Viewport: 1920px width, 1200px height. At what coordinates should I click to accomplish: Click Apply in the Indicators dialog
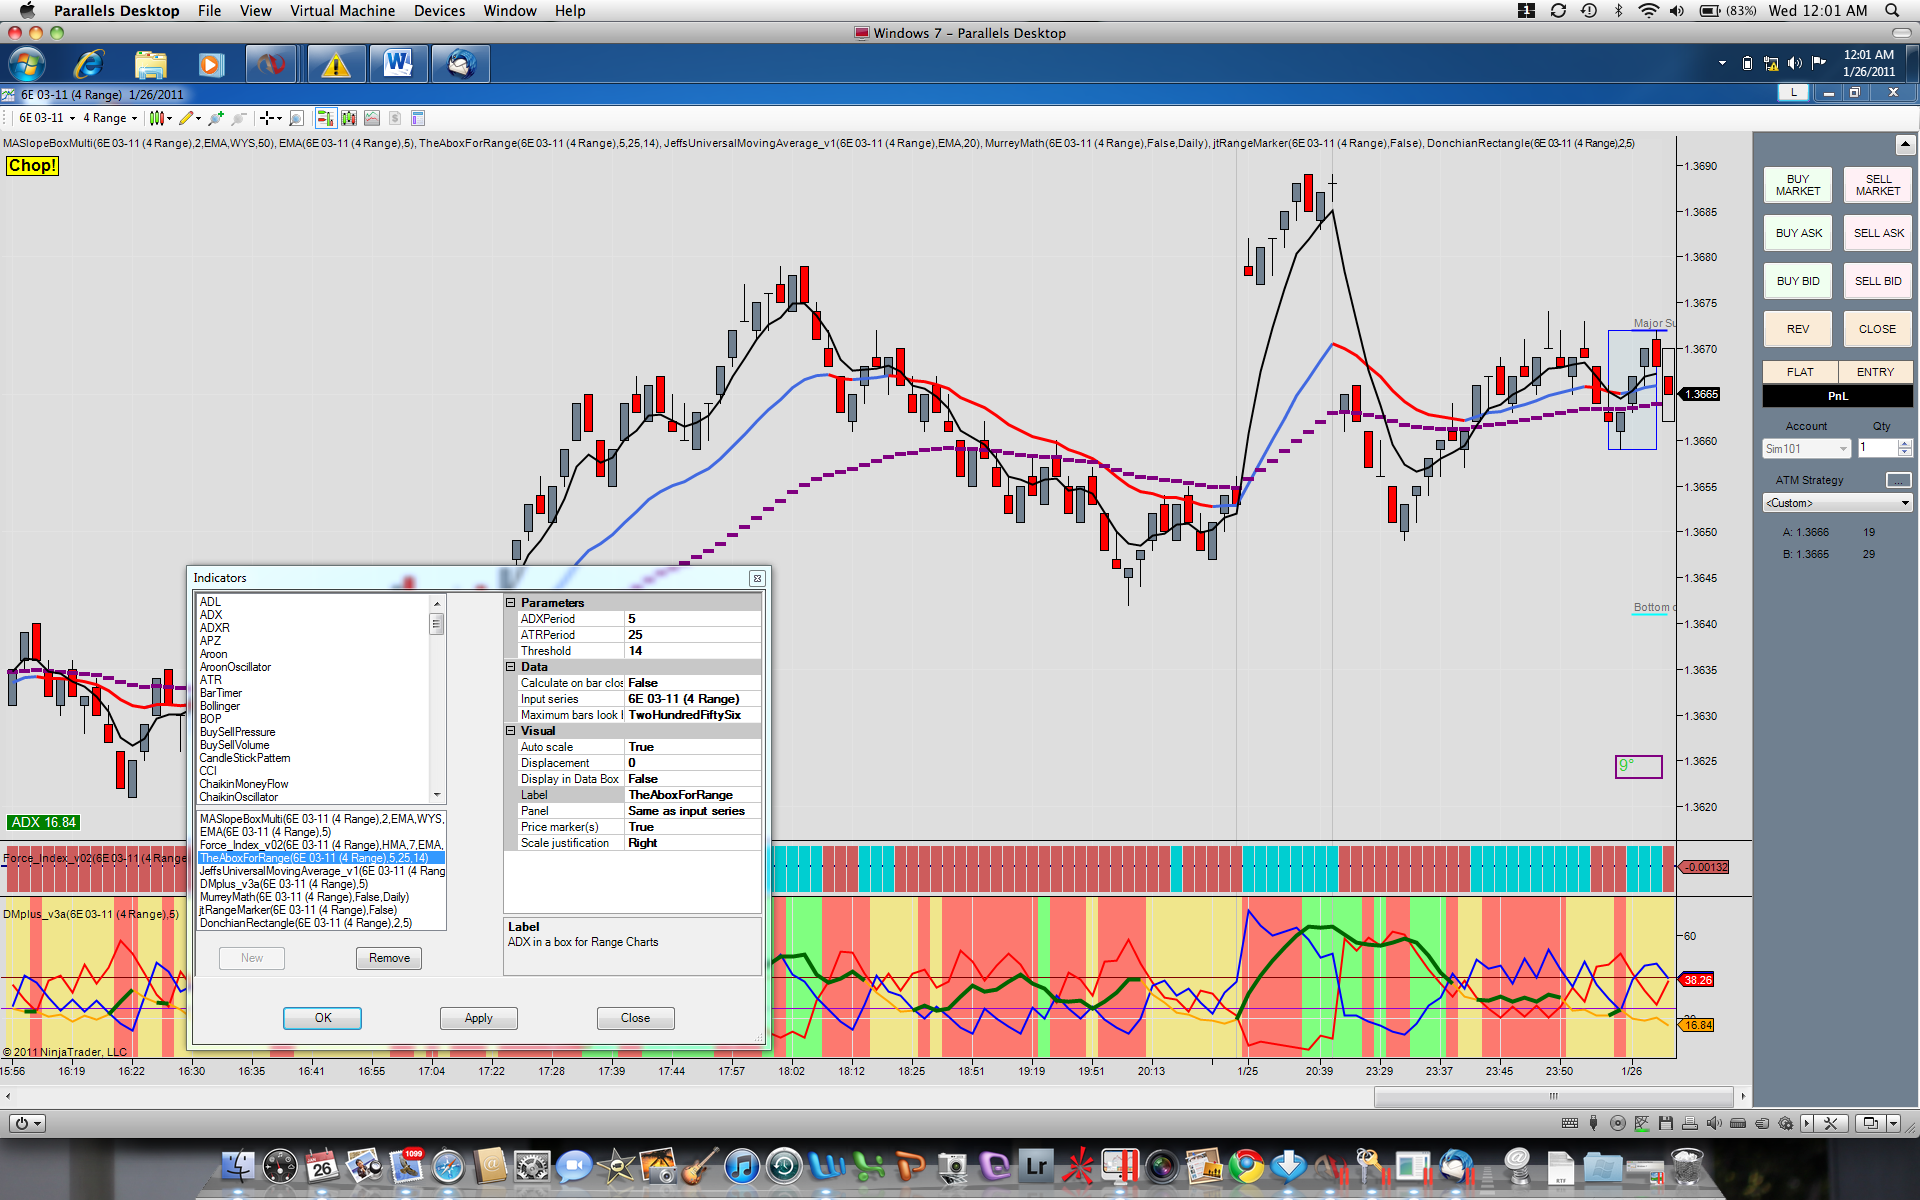[479, 1018]
